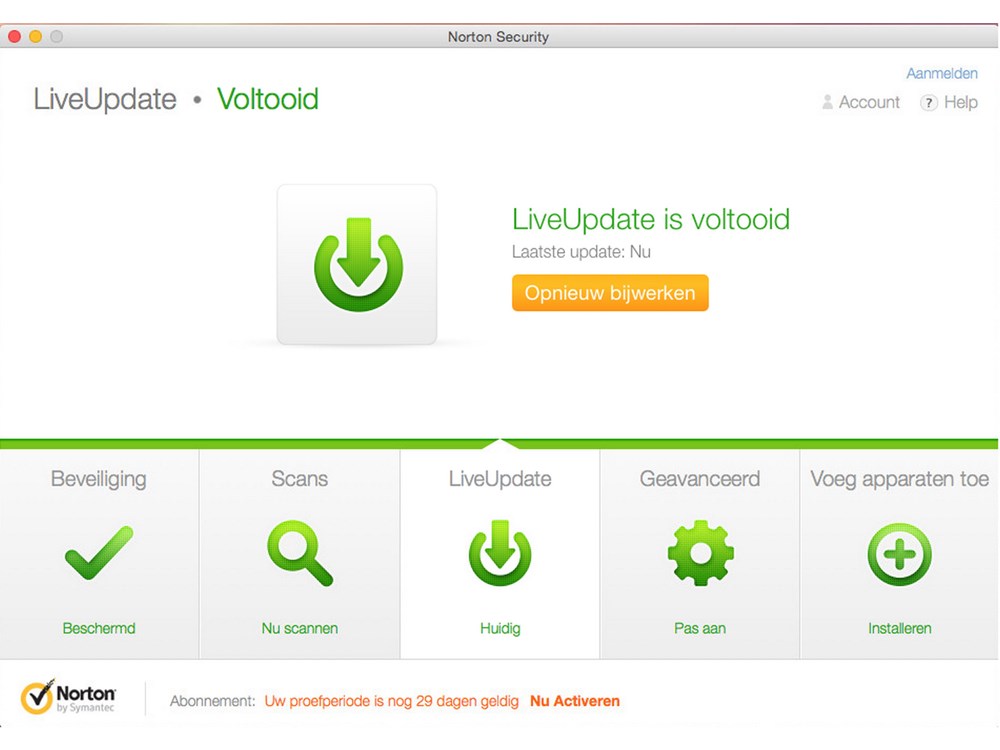Click the Geavanceerd gear icon
This screenshot has height=750, width=1000.
pyautogui.click(x=700, y=553)
